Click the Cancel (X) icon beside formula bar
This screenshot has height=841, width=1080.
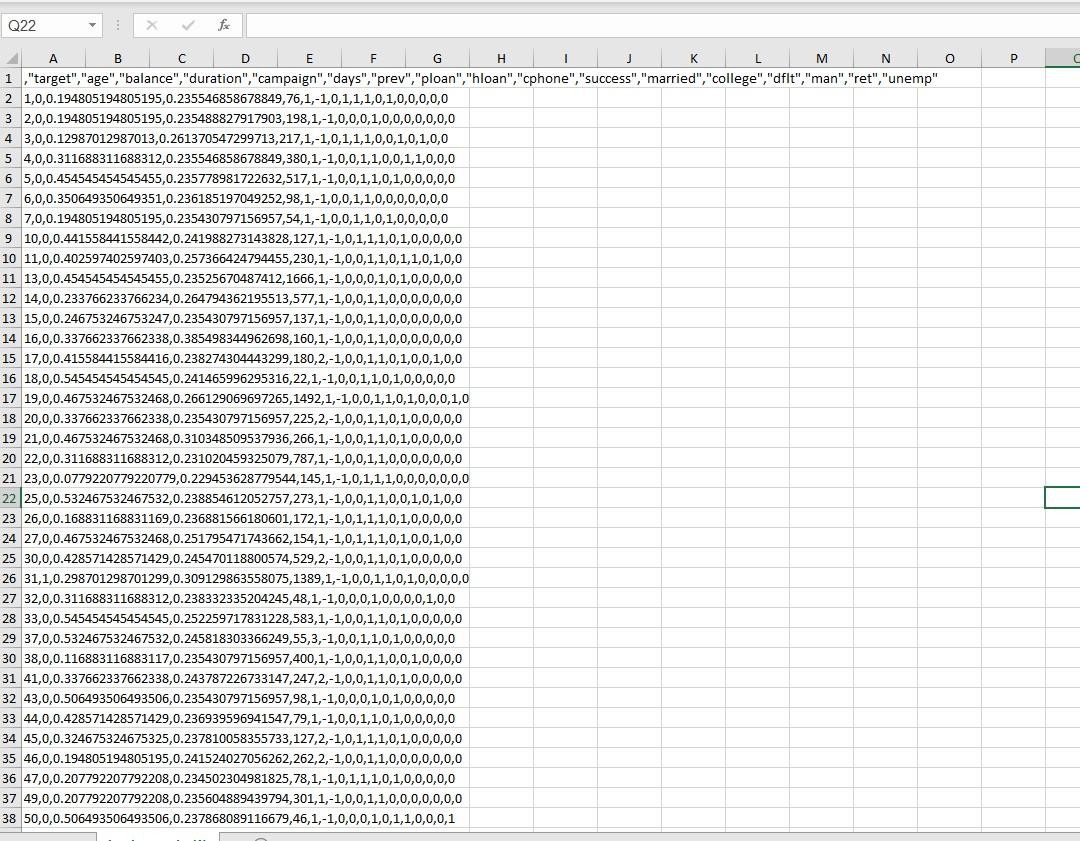[x=152, y=25]
